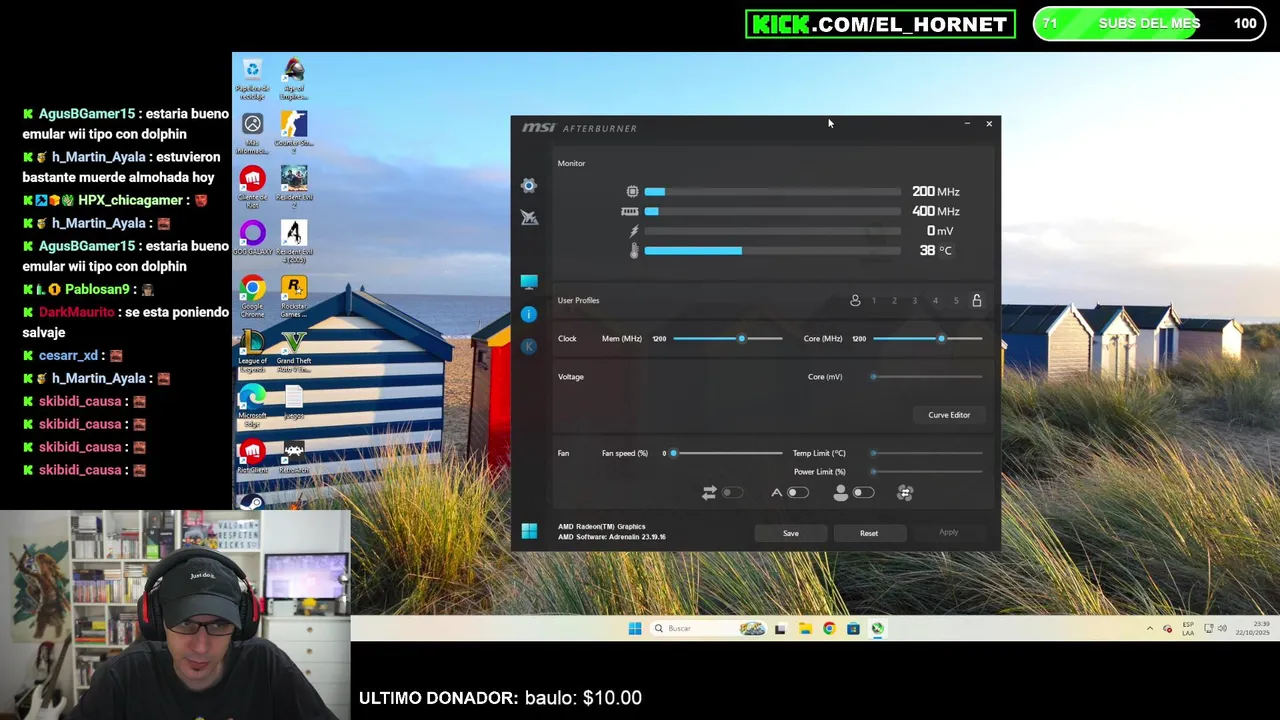Click the Power Limit (%) slider
The height and width of the screenshot is (720, 1280).
click(927, 472)
